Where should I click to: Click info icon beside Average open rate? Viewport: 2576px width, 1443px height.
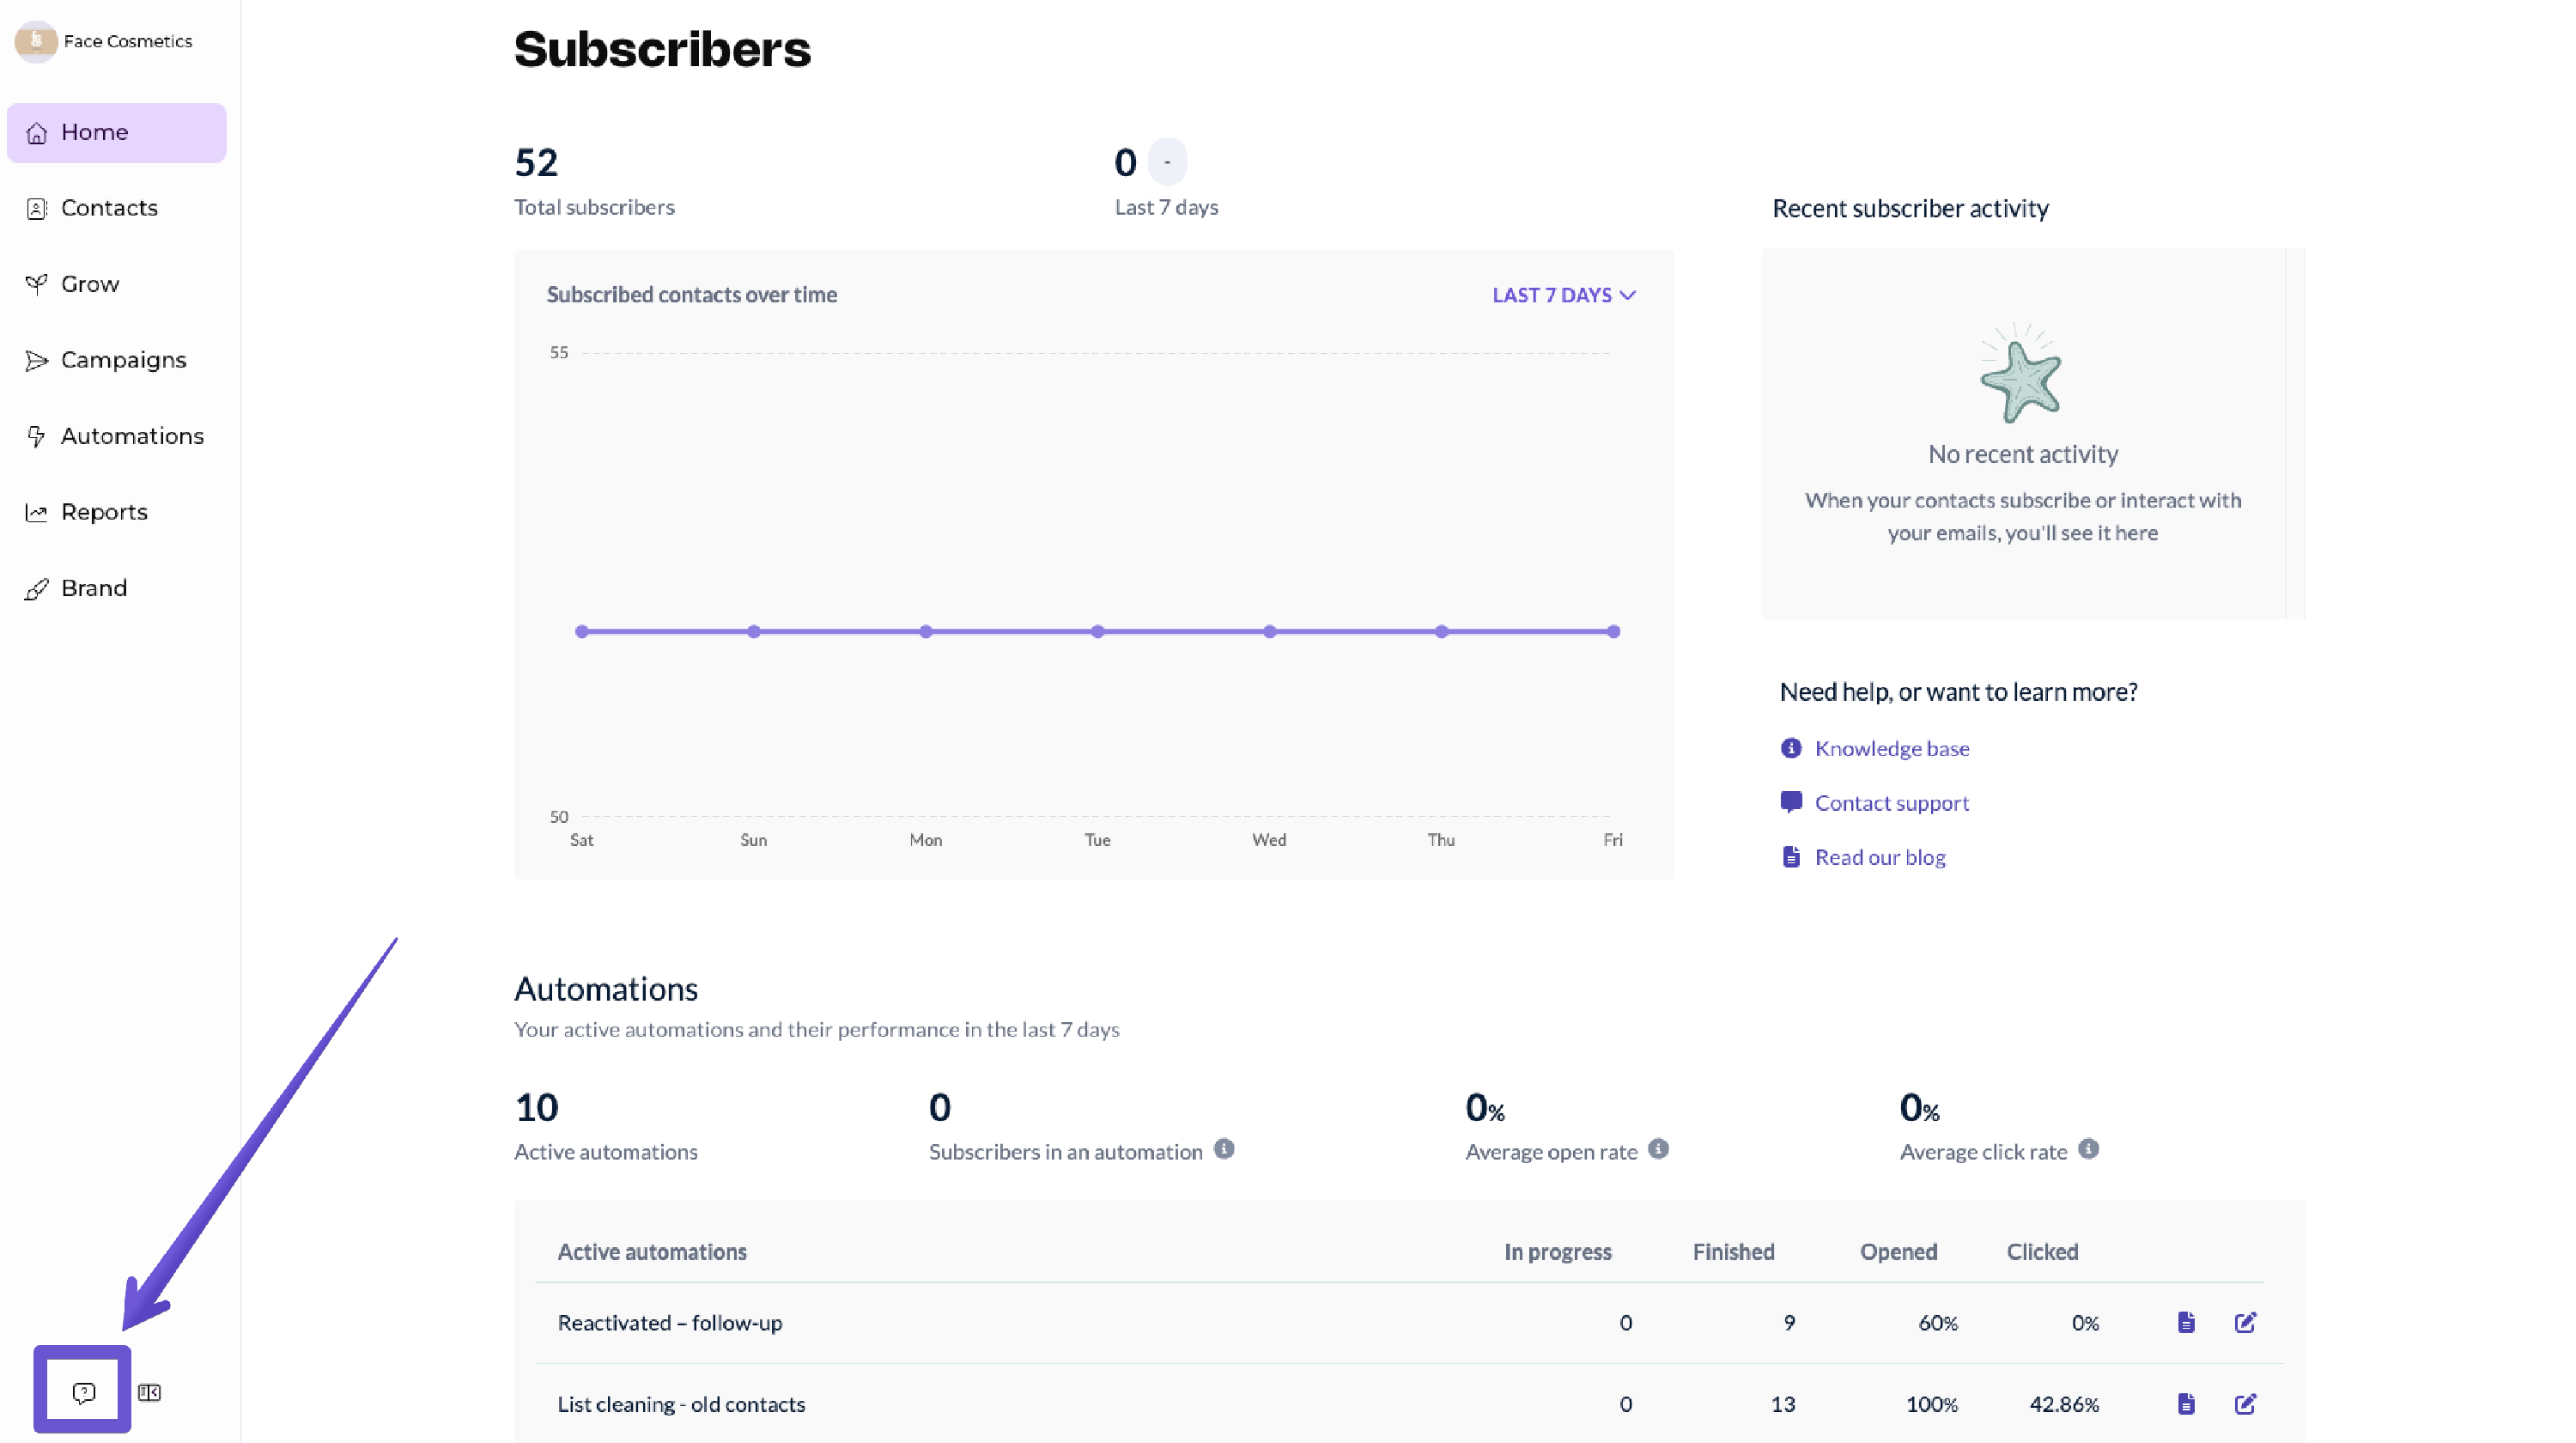click(x=1658, y=1149)
